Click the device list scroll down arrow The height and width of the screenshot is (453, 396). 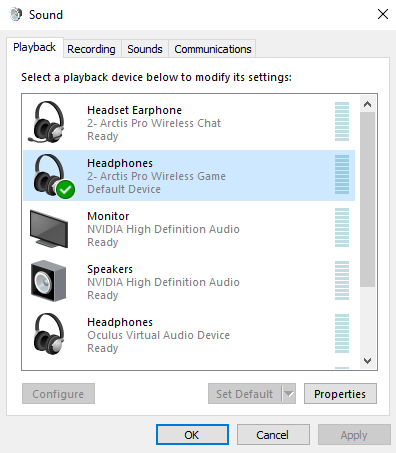[x=367, y=361]
